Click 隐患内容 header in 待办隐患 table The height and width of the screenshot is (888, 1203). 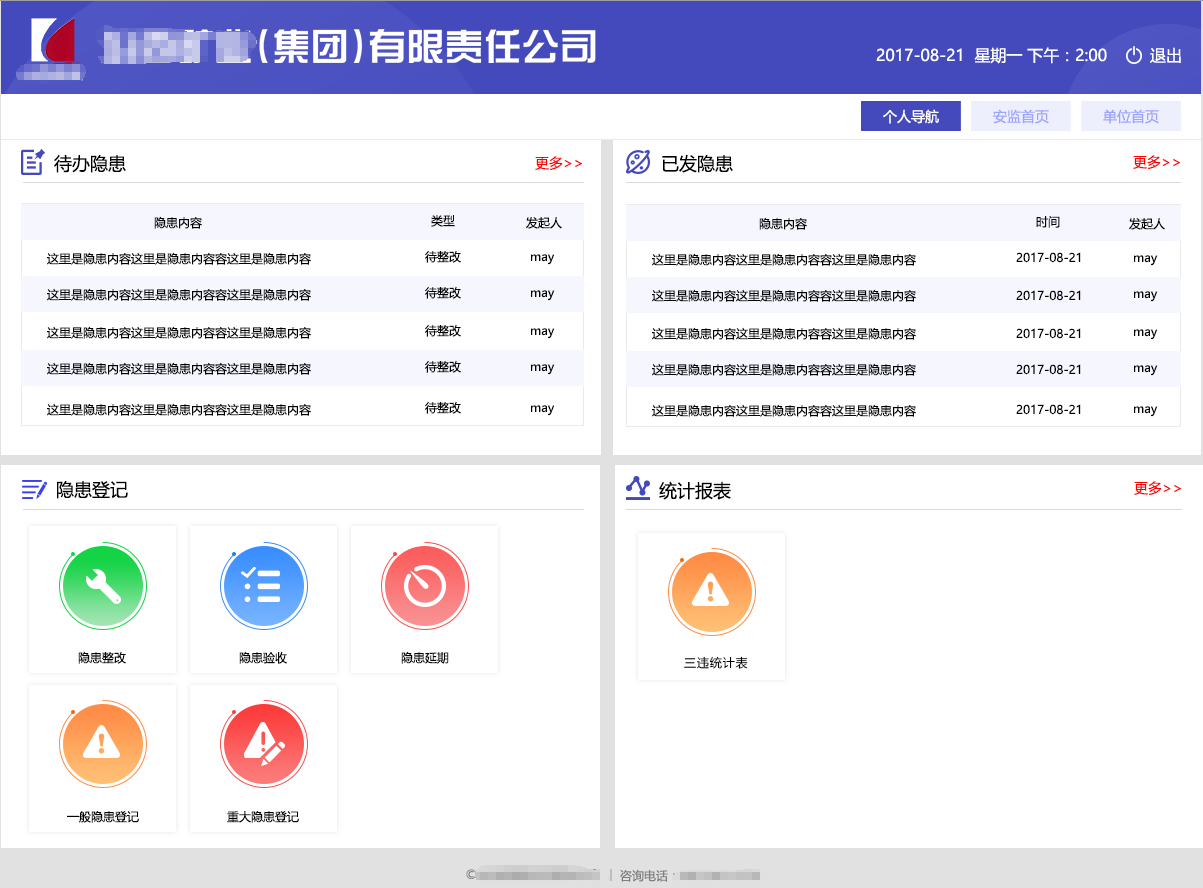178,223
